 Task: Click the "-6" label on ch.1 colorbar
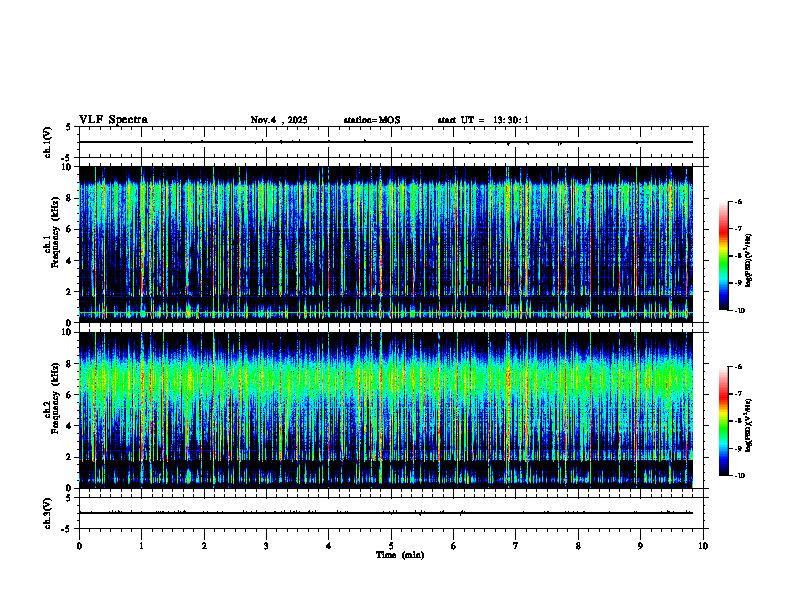738,202
